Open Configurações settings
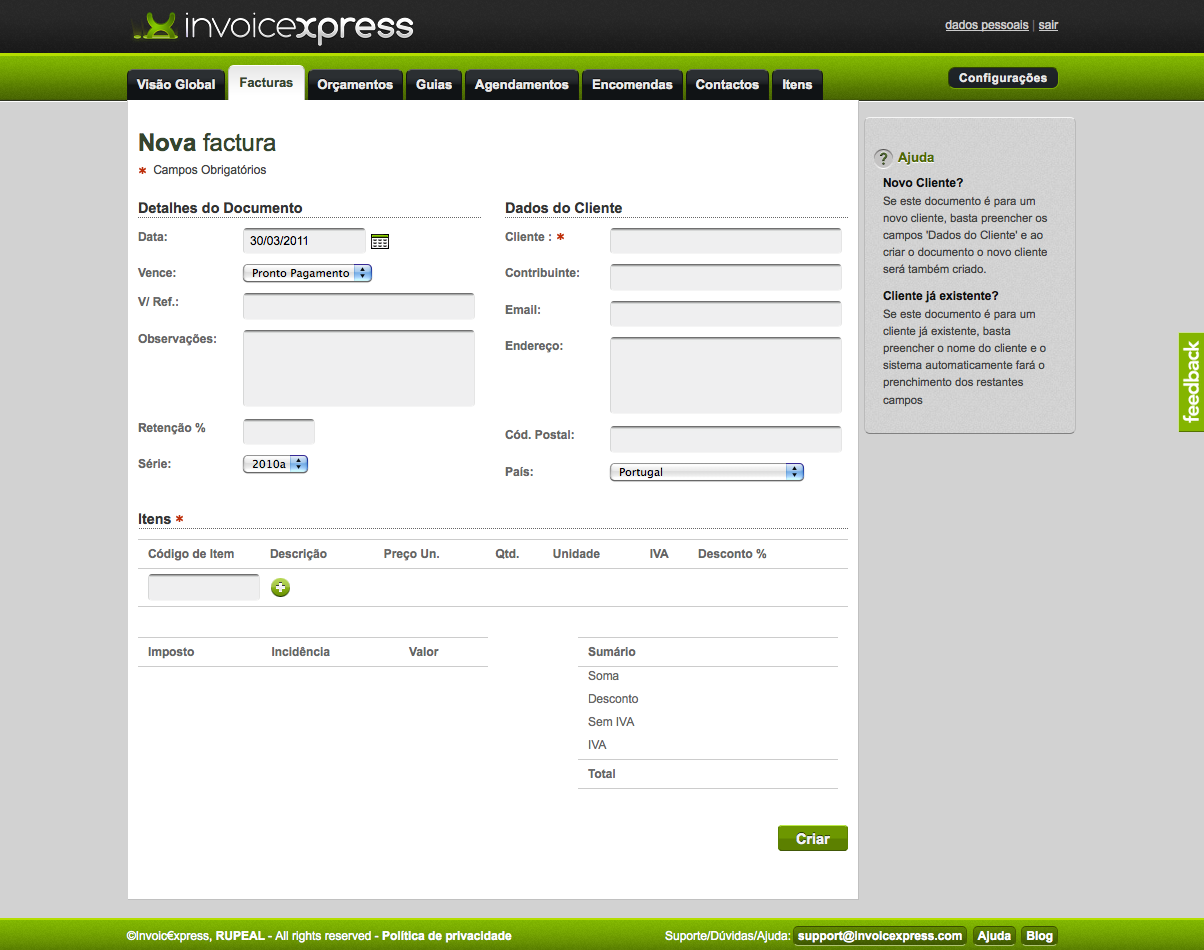The width and height of the screenshot is (1204, 950). pos(1002,78)
